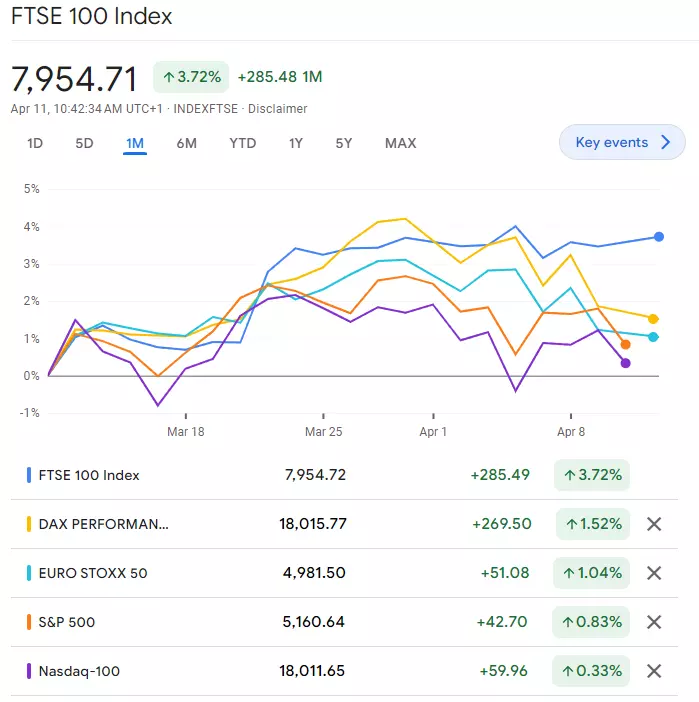699x702 pixels.
Task: Click the Mar 18 axis label
Action: coord(185,432)
